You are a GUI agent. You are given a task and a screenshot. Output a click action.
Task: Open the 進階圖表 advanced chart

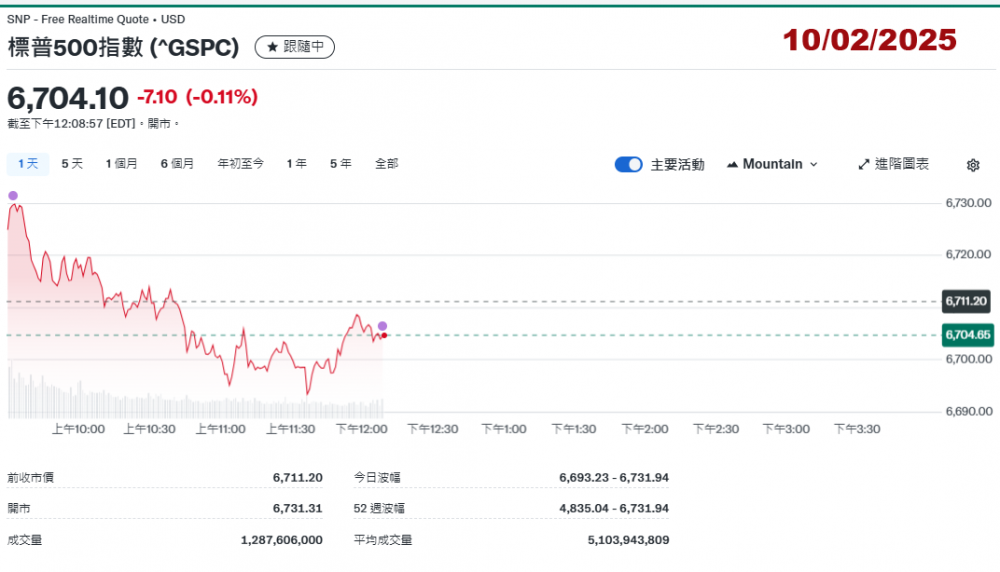tap(893, 164)
